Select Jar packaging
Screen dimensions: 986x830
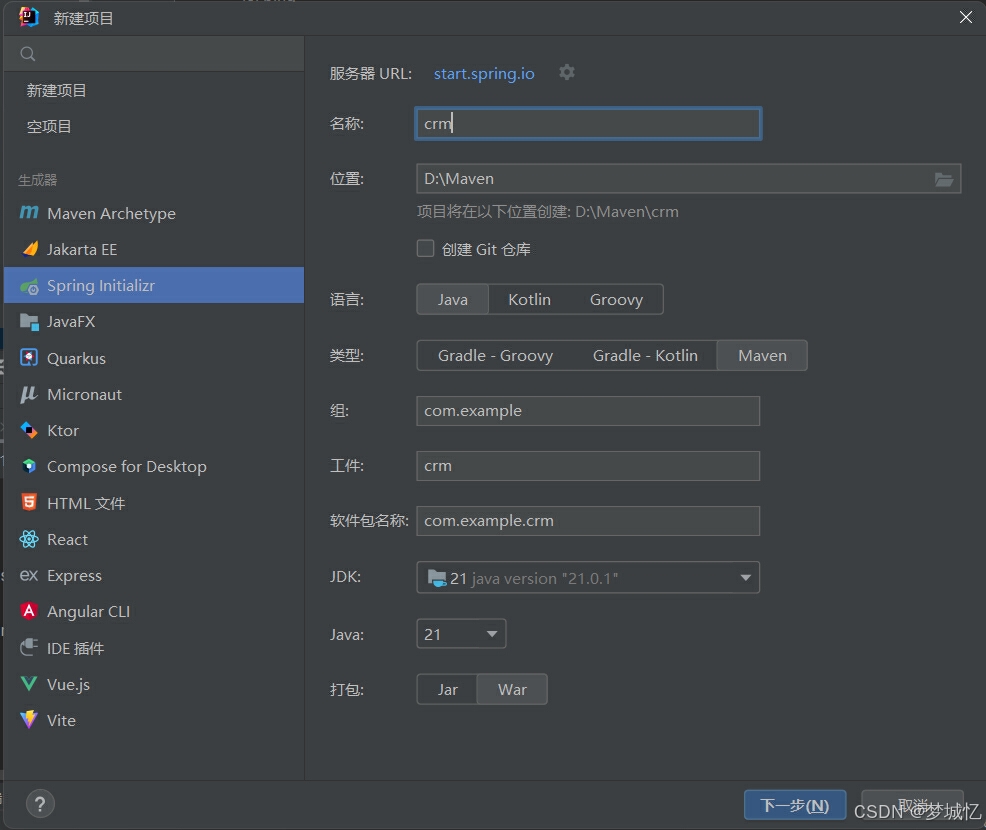(x=447, y=689)
